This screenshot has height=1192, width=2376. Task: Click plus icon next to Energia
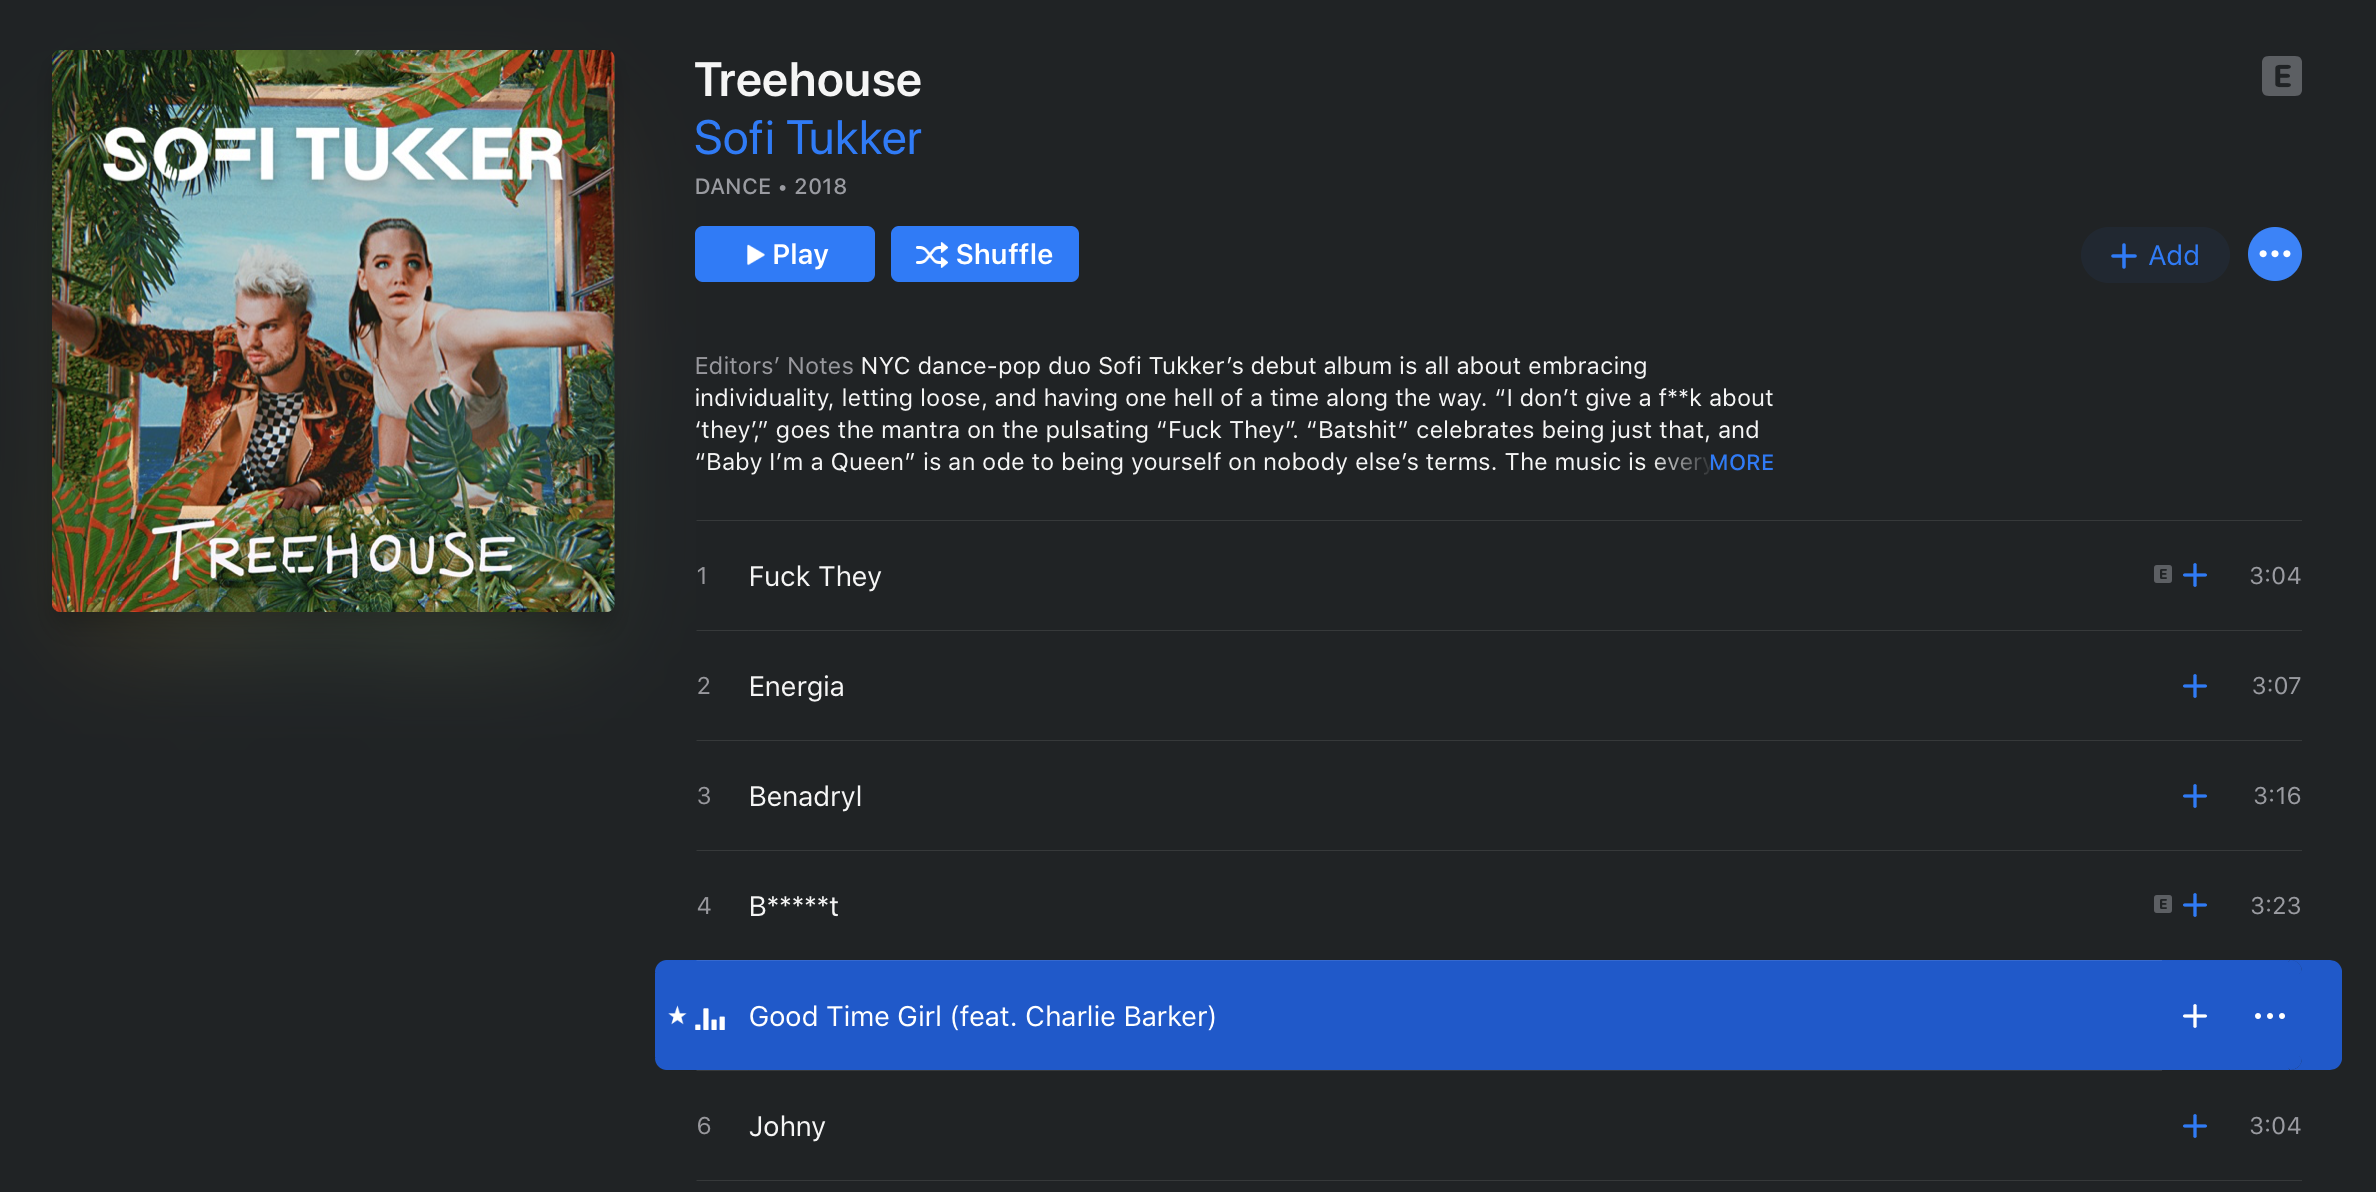(2195, 686)
